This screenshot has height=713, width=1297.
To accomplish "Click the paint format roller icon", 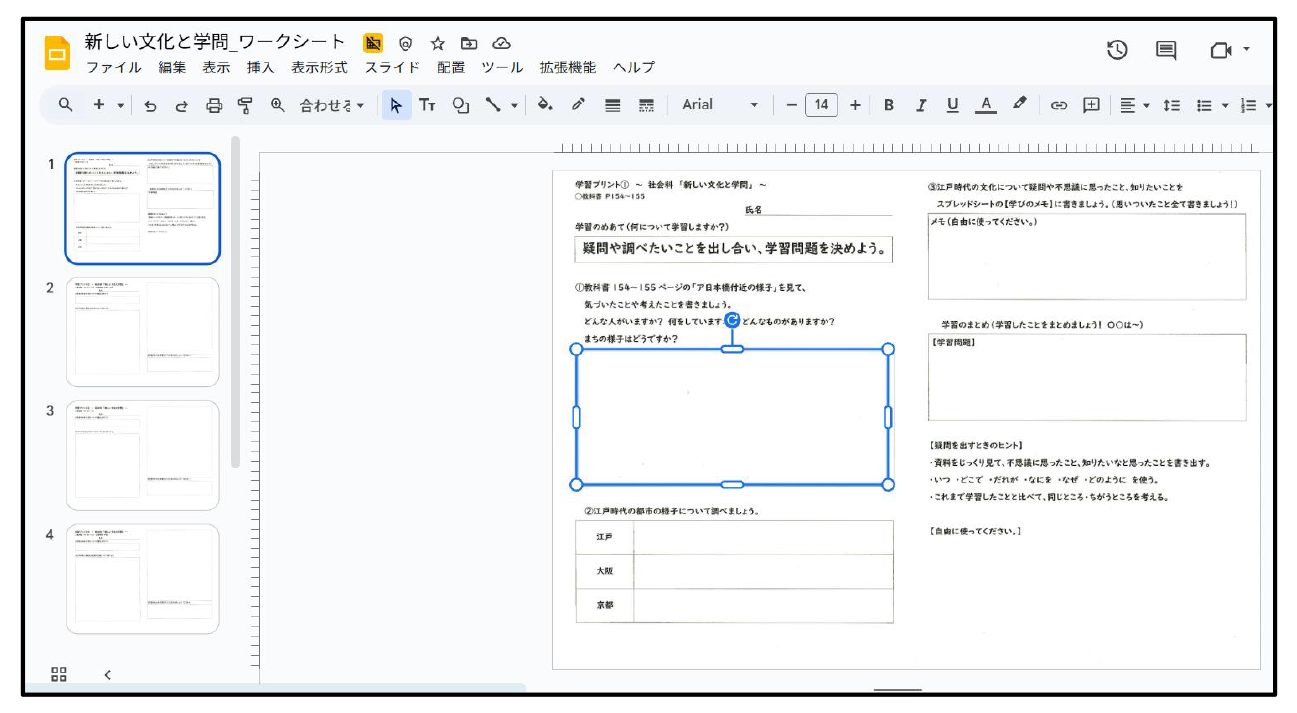I will click(x=245, y=105).
